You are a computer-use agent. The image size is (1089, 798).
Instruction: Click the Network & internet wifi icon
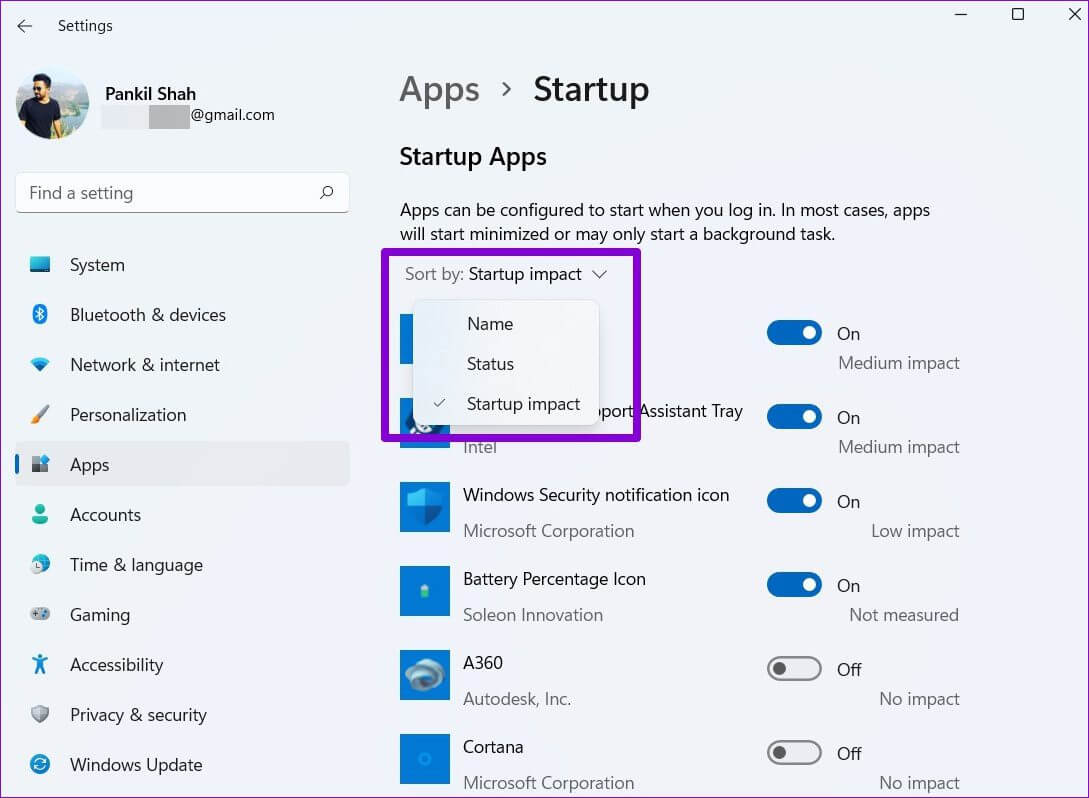pos(40,365)
